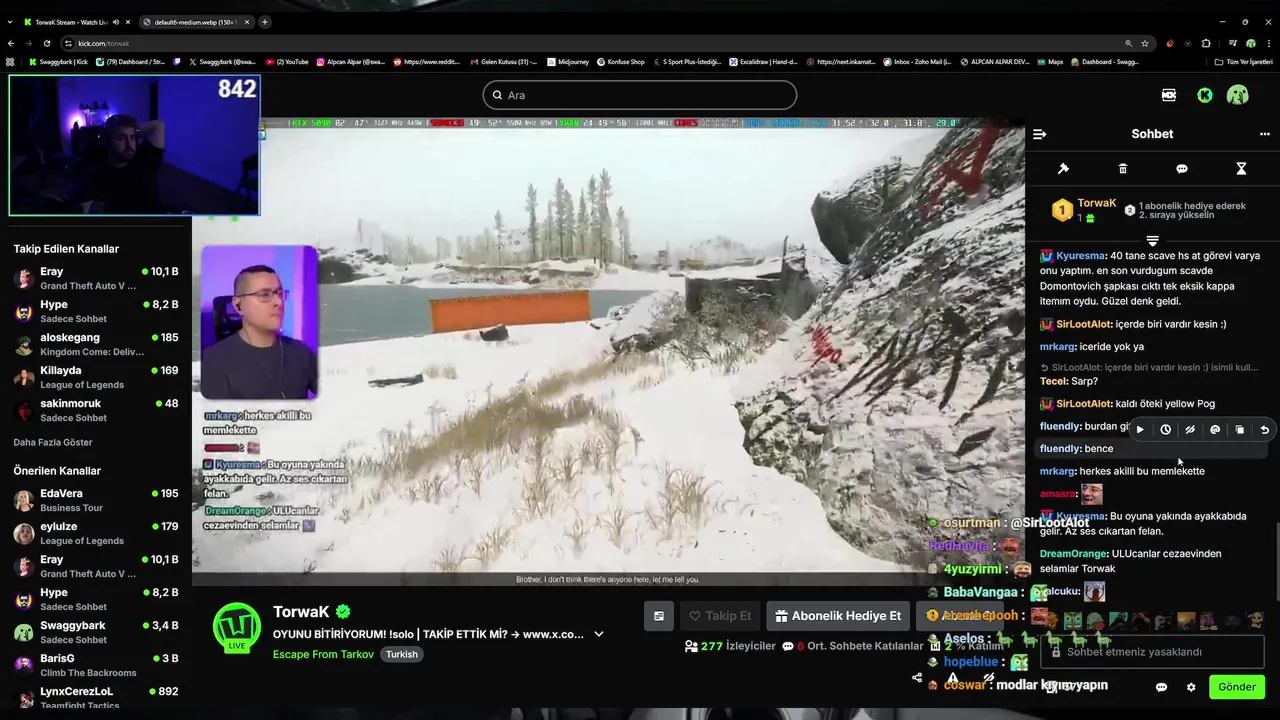Open the Swaggybark | Kick bookmark
This screenshot has height=720, width=1280.
point(58,62)
